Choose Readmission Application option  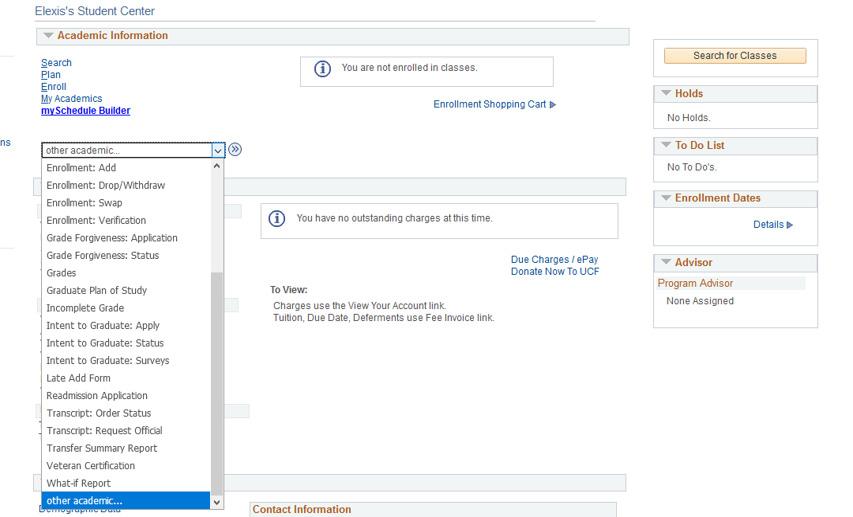[126, 396]
